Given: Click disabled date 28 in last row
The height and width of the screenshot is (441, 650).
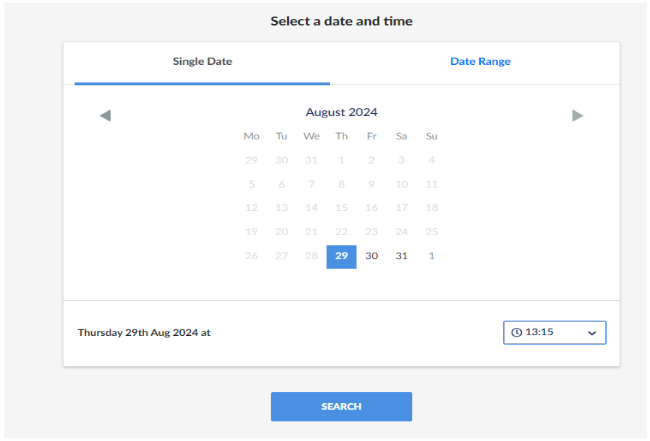Looking at the screenshot, I should [311, 256].
